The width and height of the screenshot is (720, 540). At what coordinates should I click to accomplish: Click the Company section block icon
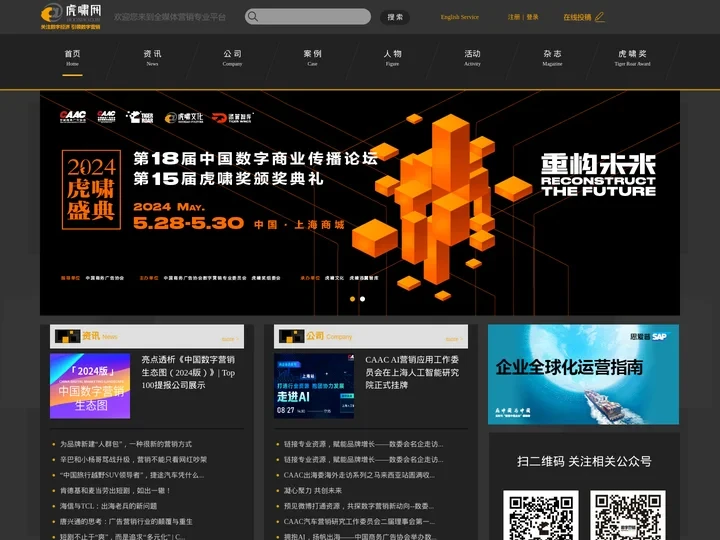pyautogui.click(x=292, y=336)
